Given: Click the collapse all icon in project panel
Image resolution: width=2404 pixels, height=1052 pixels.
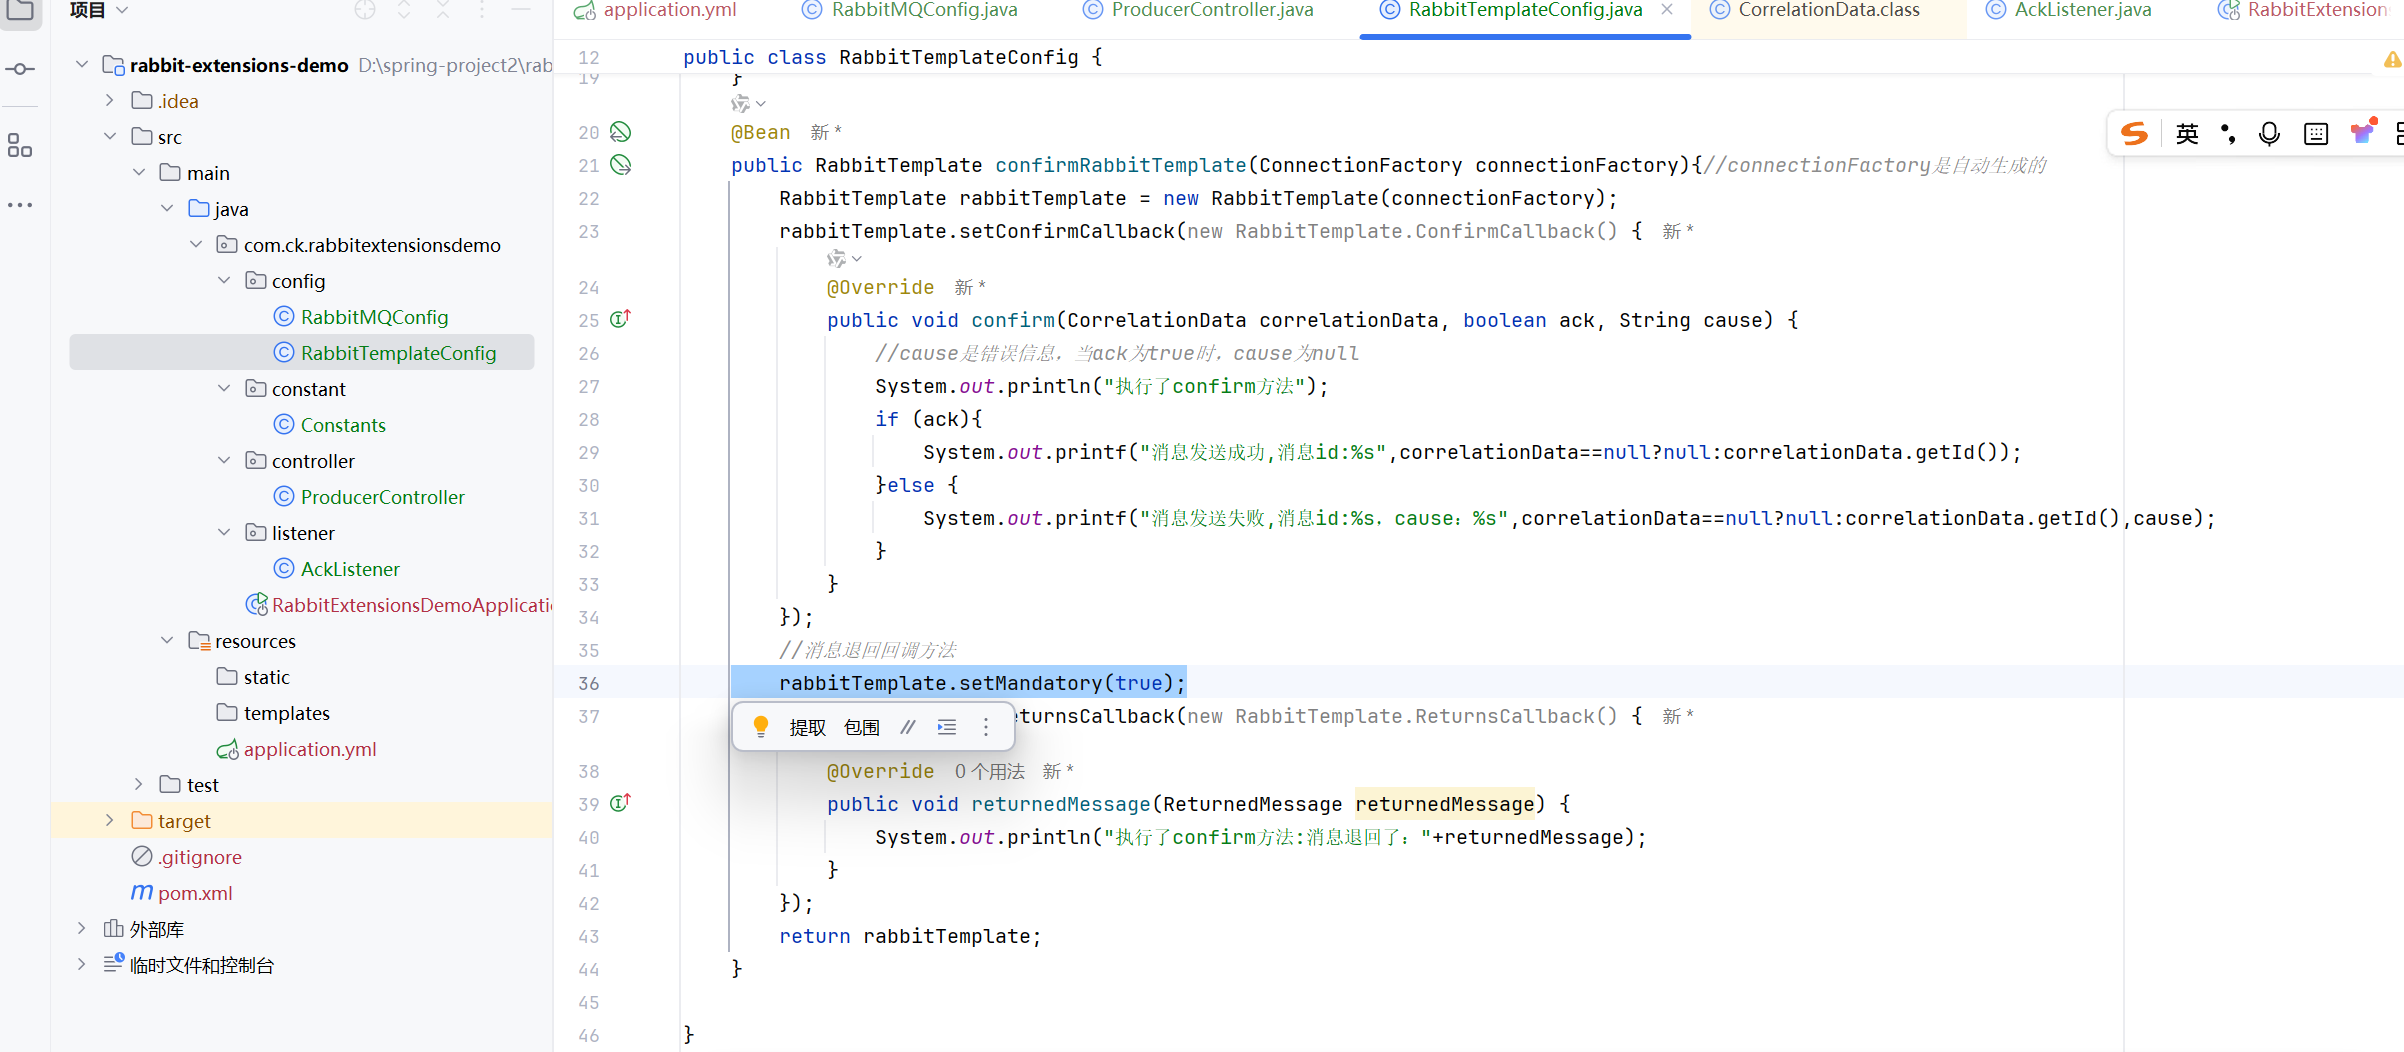Looking at the screenshot, I should tap(443, 10).
